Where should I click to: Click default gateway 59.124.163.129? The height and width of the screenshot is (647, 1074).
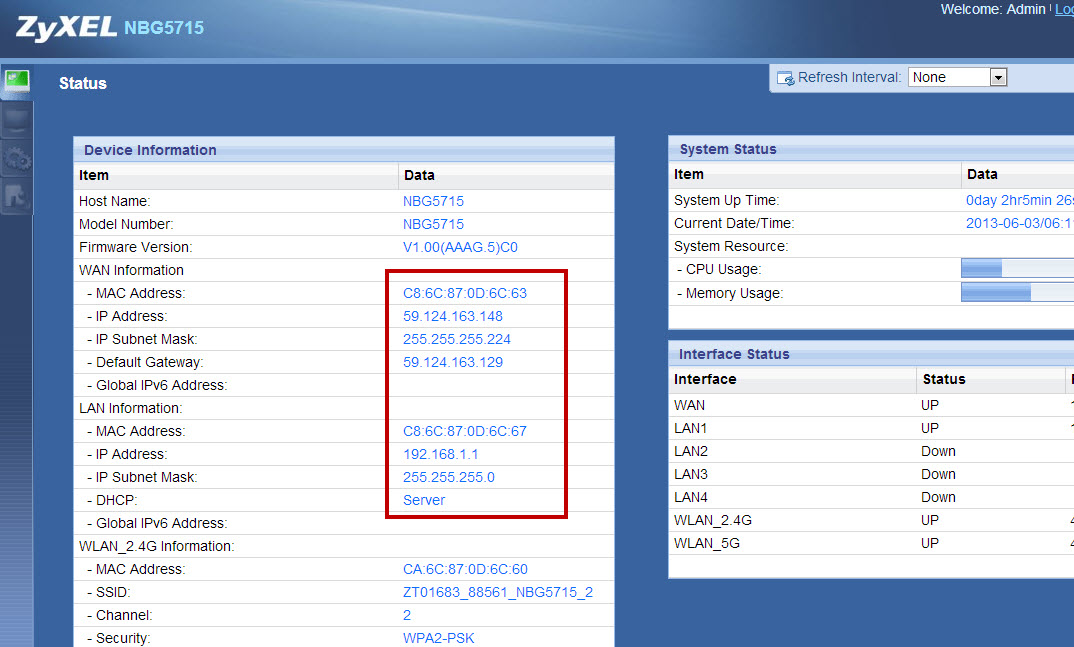[453, 362]
